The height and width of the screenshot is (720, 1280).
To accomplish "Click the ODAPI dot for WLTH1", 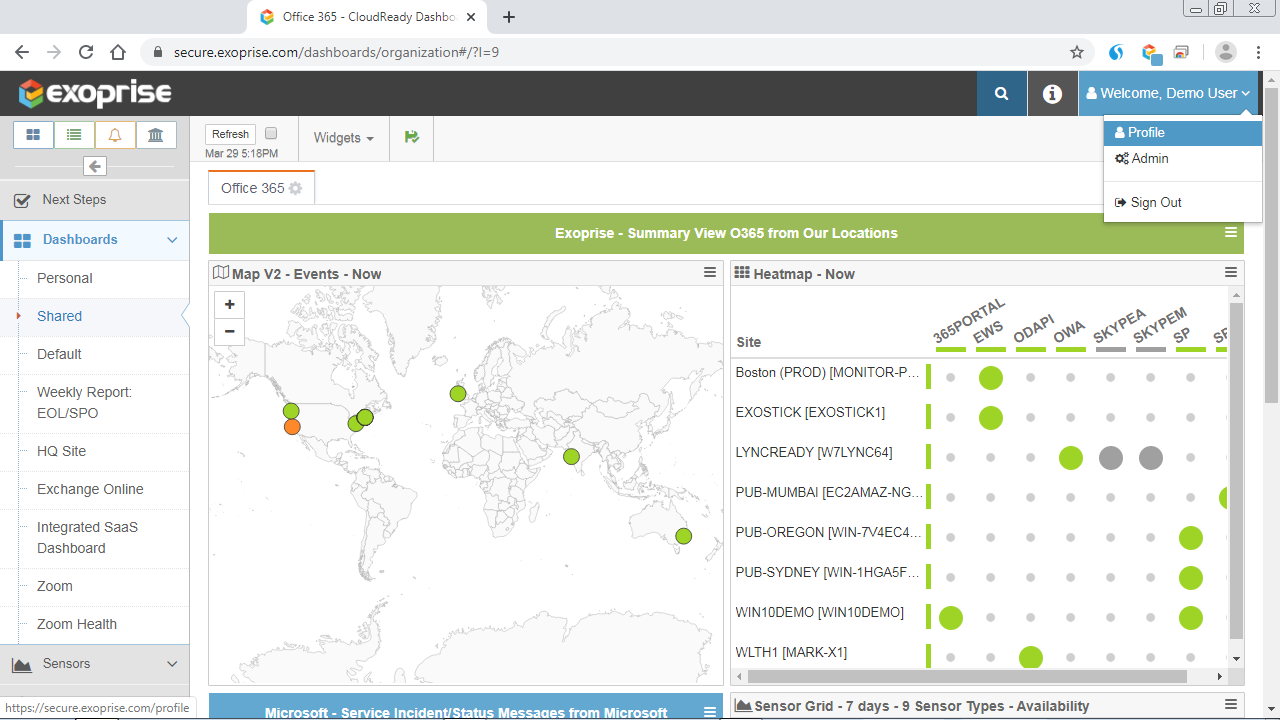I will pos(1031,657).
